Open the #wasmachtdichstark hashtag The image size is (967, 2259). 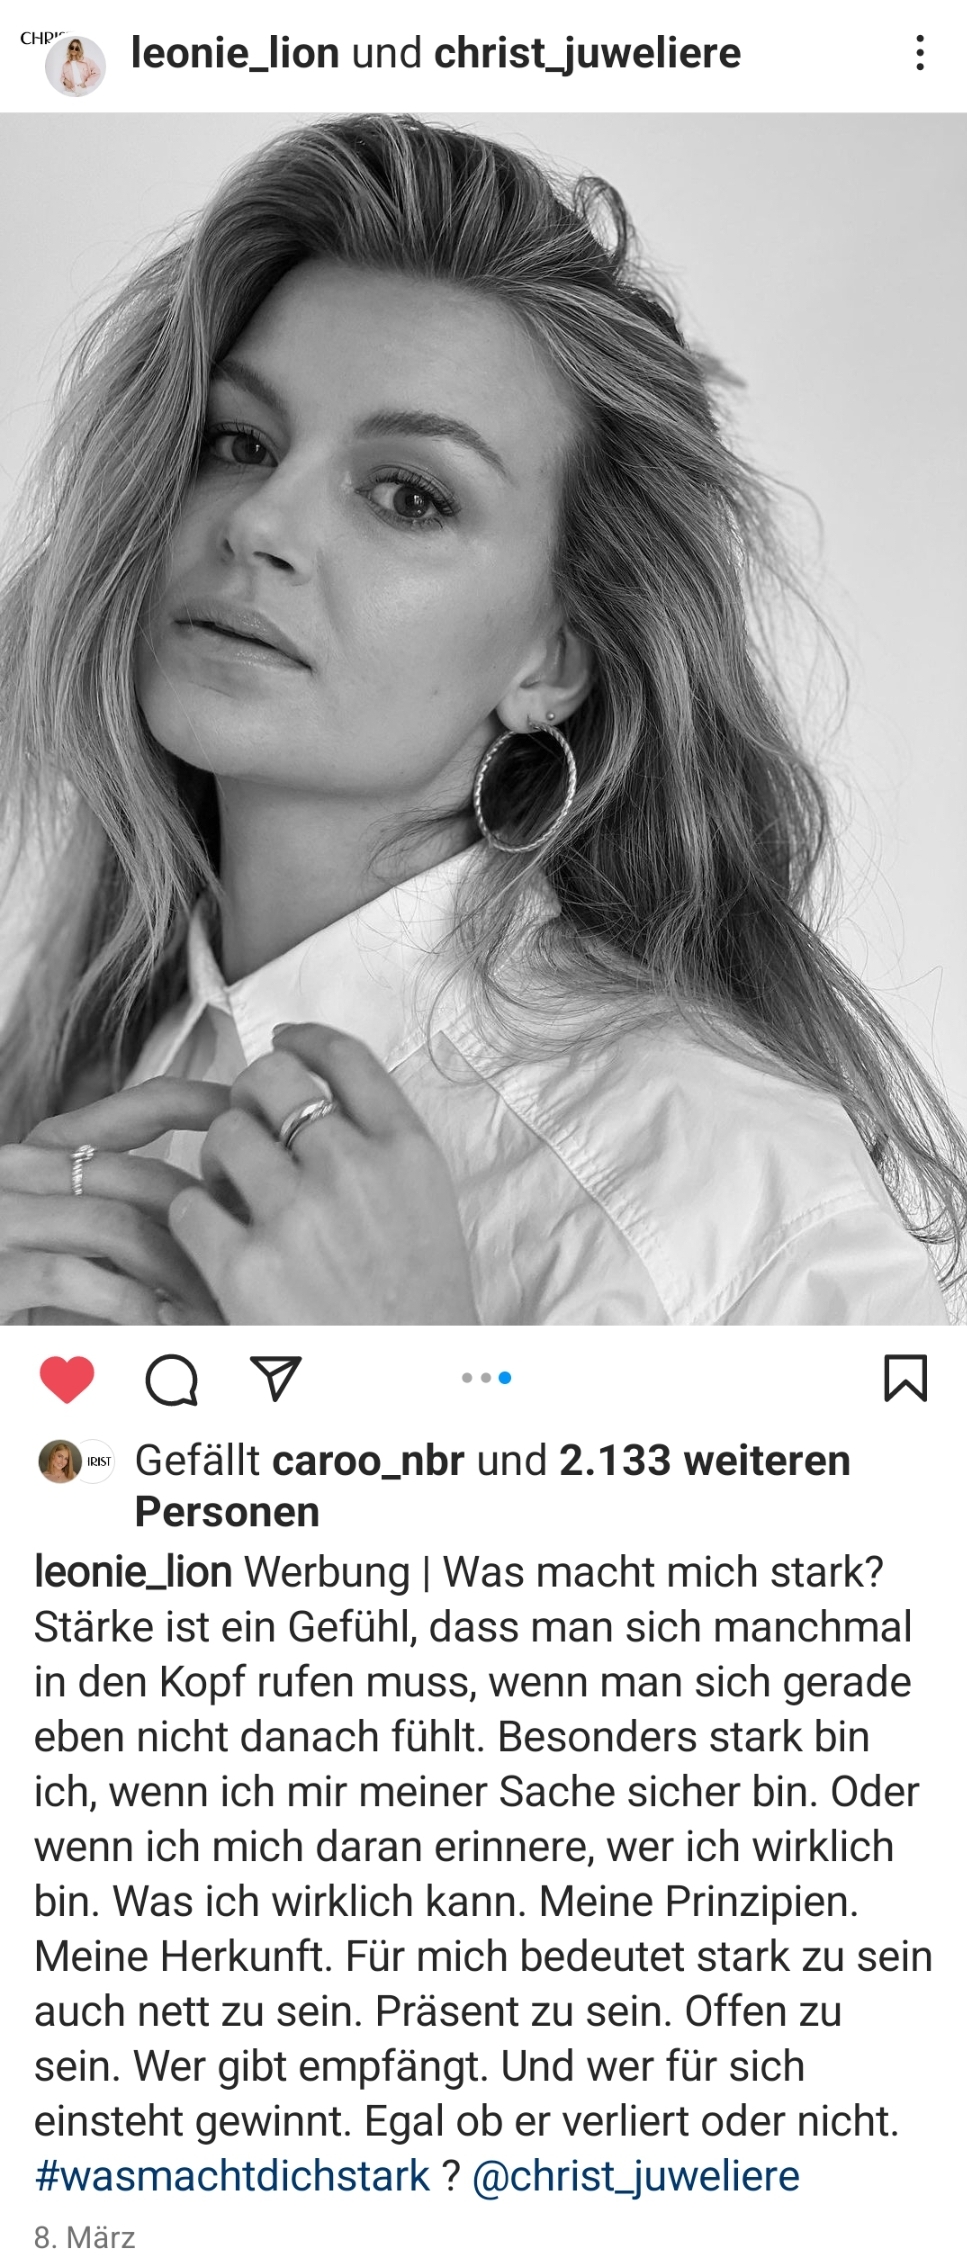pos(232,2176)
